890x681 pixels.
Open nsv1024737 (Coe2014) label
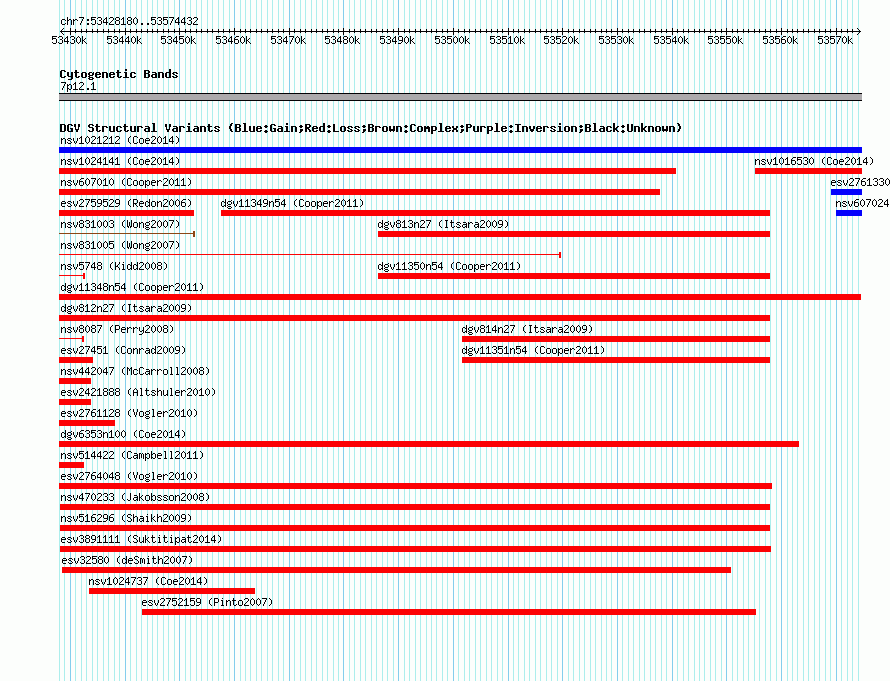148,581
